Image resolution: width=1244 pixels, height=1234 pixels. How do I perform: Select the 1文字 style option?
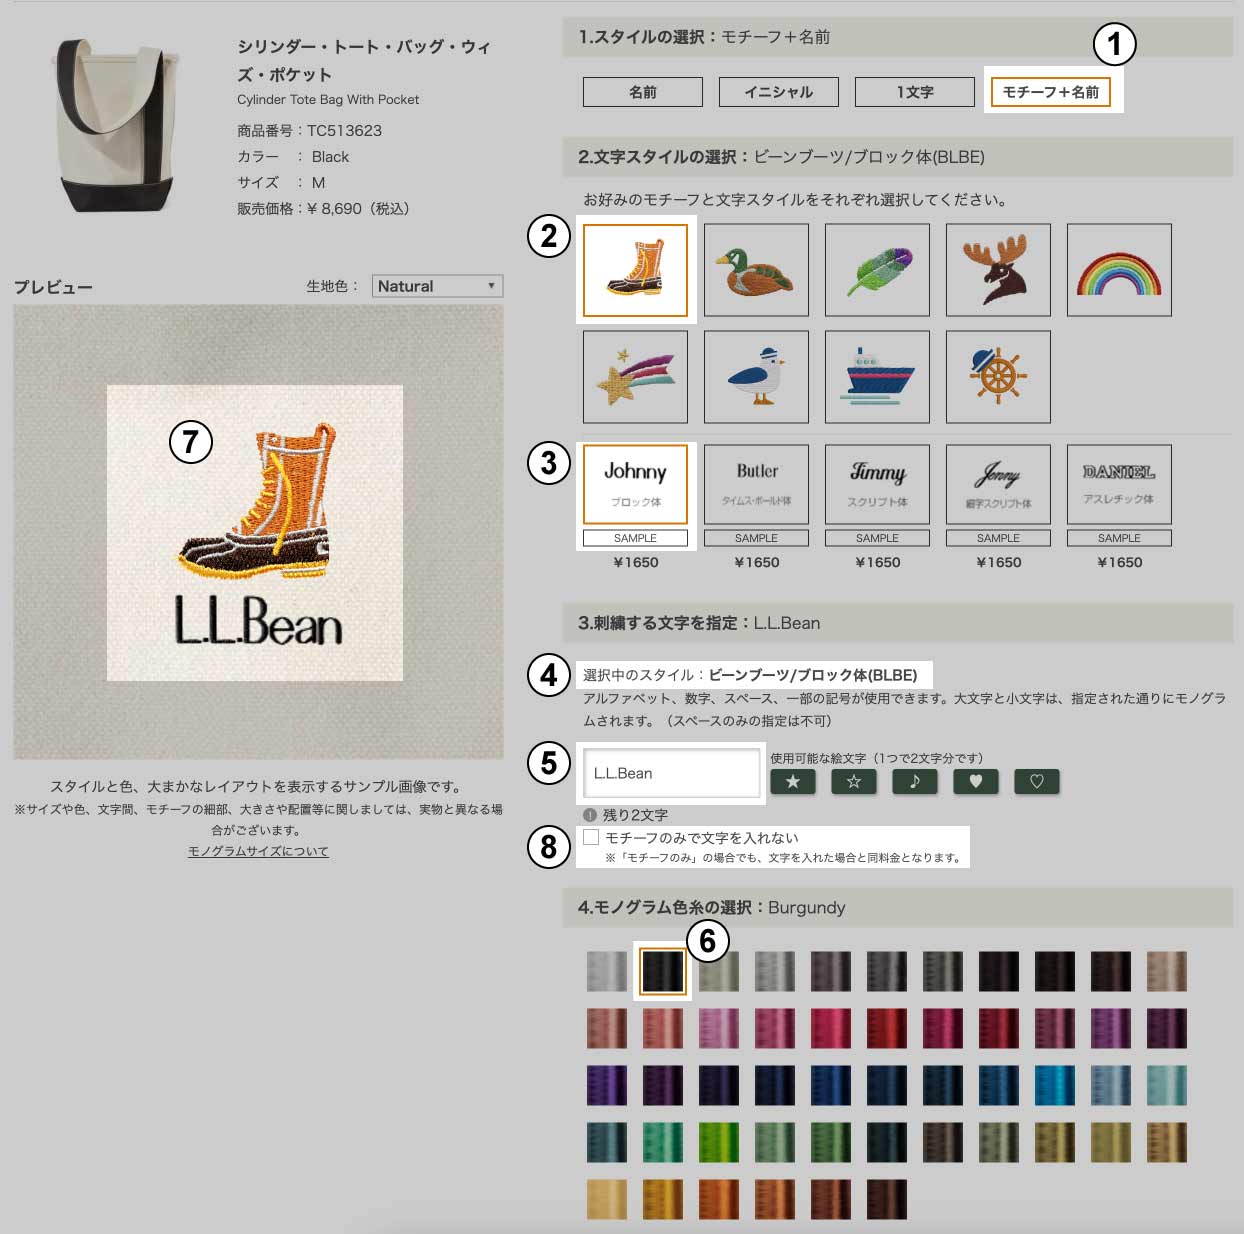(x=915, y=92)
